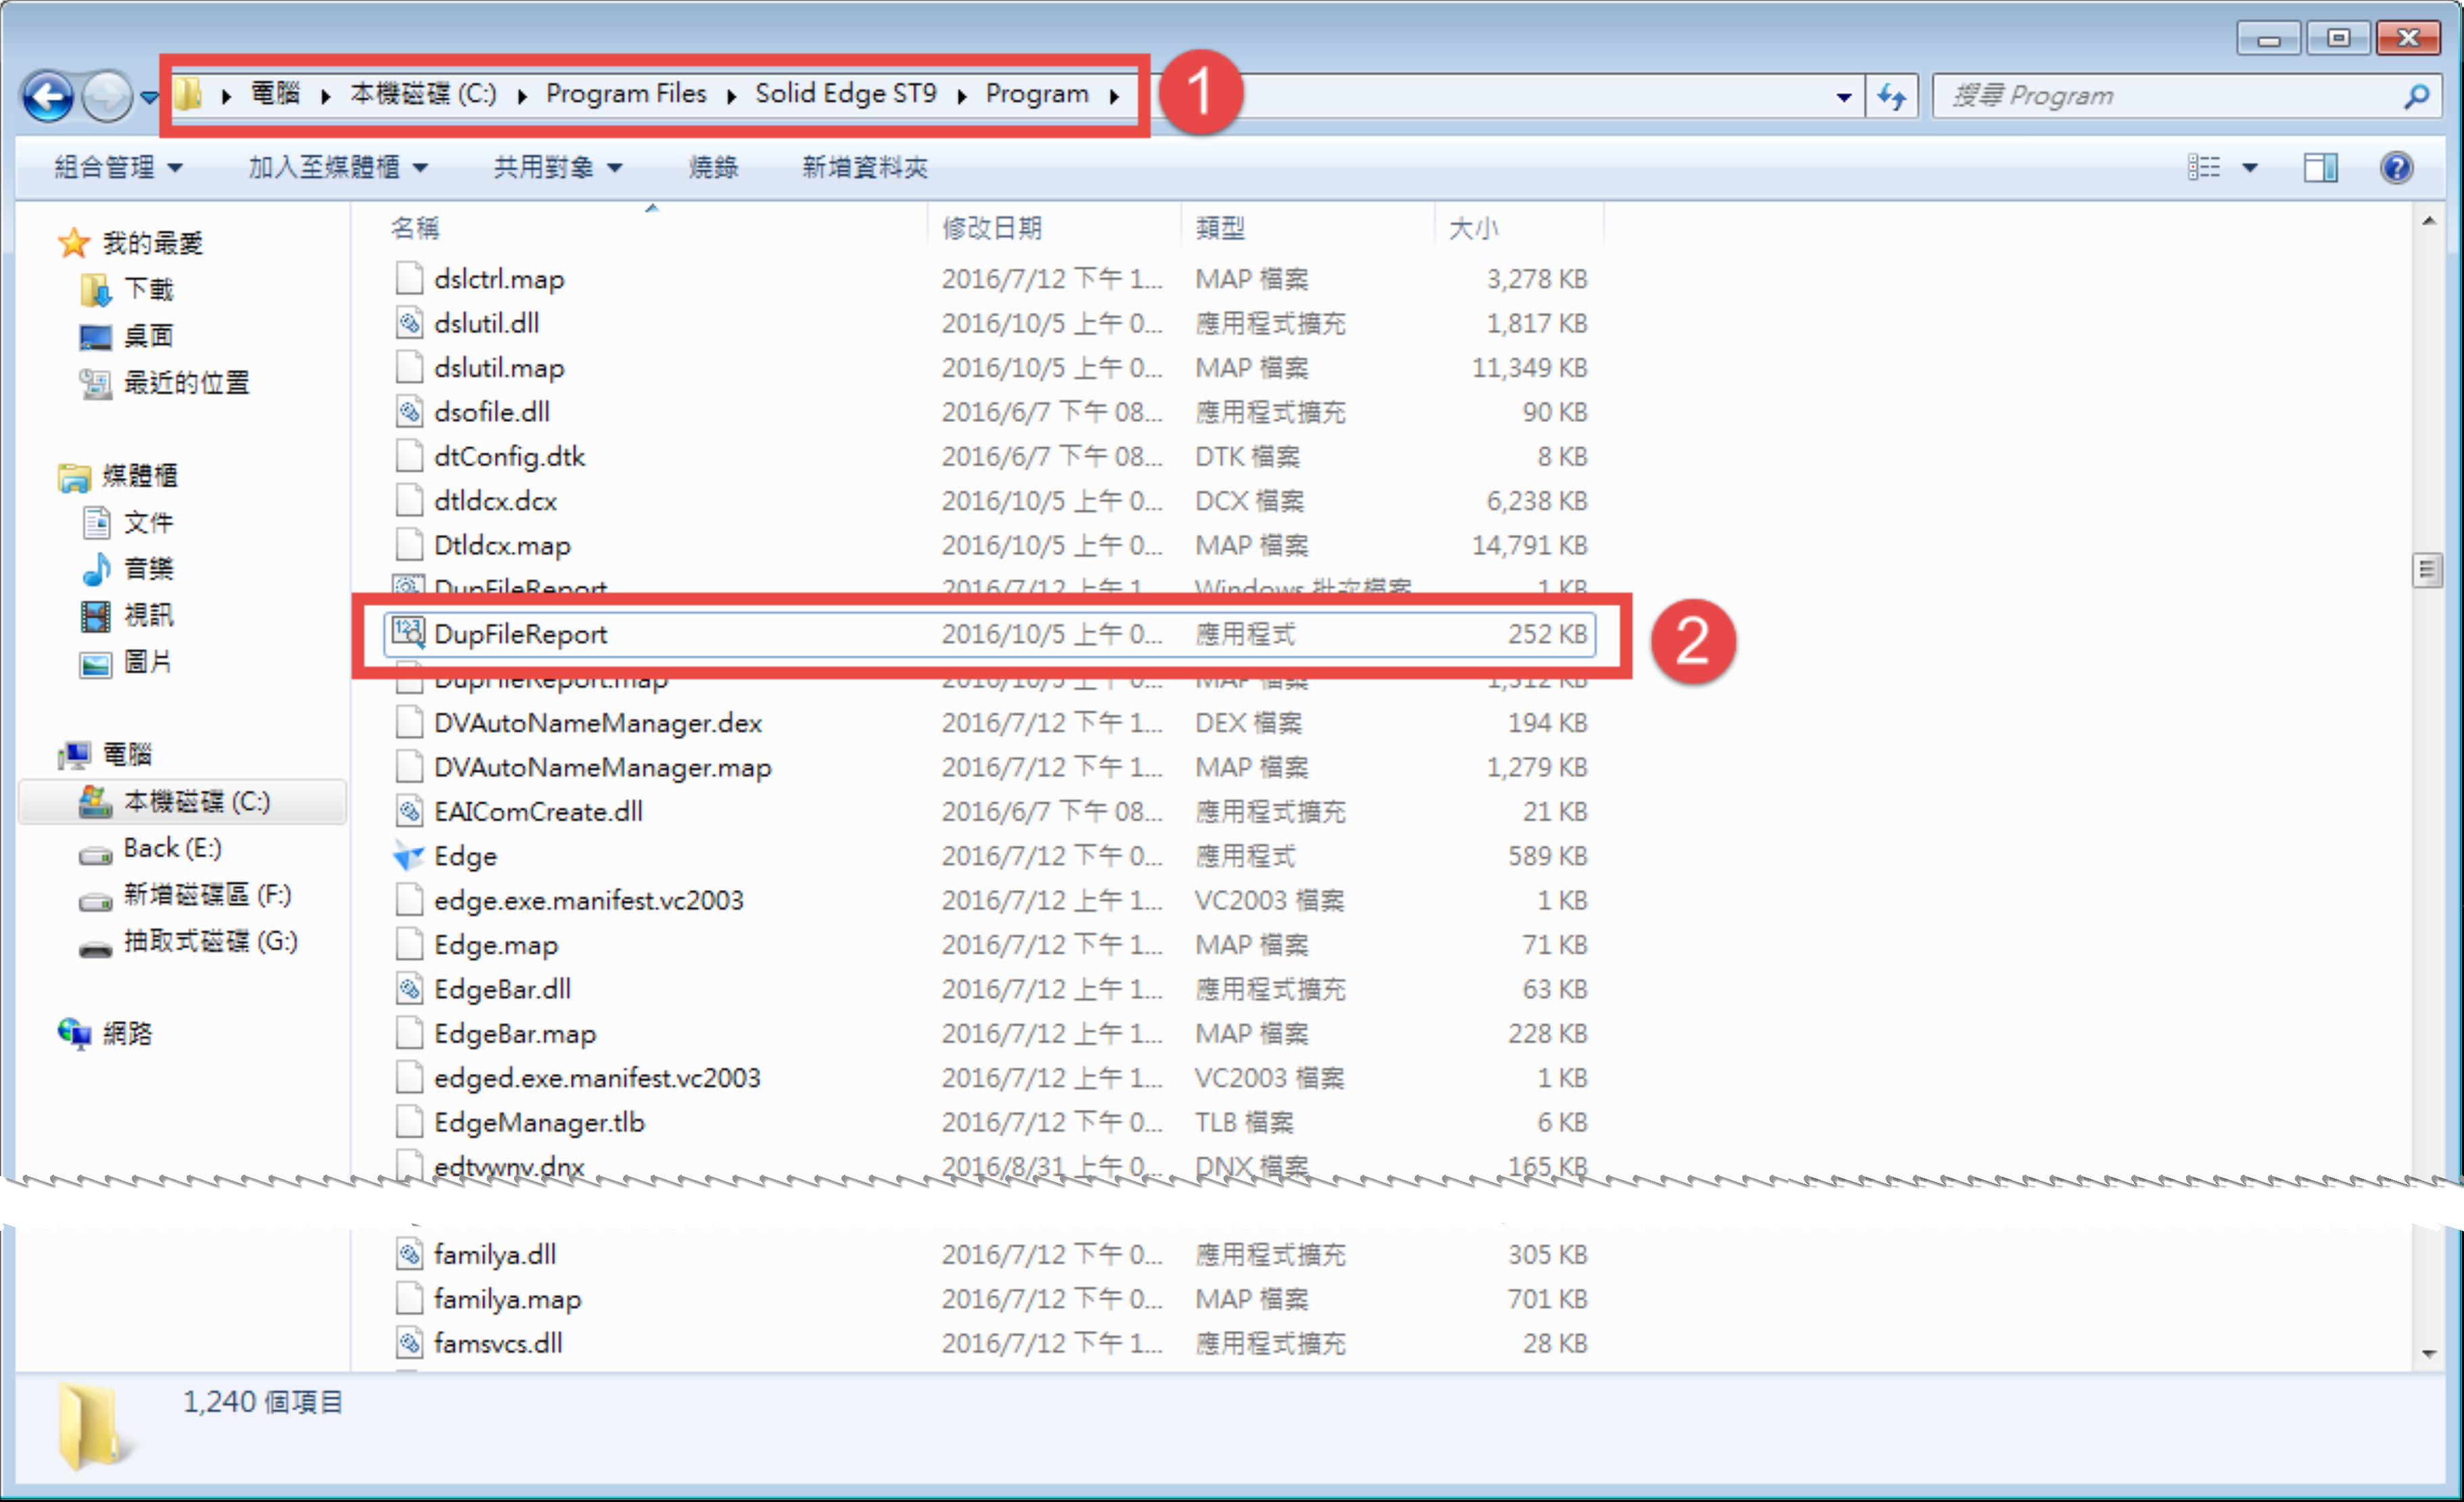2464x1502 pixels.
Task: Select Back (E:) drive
Action: [172, 848]
